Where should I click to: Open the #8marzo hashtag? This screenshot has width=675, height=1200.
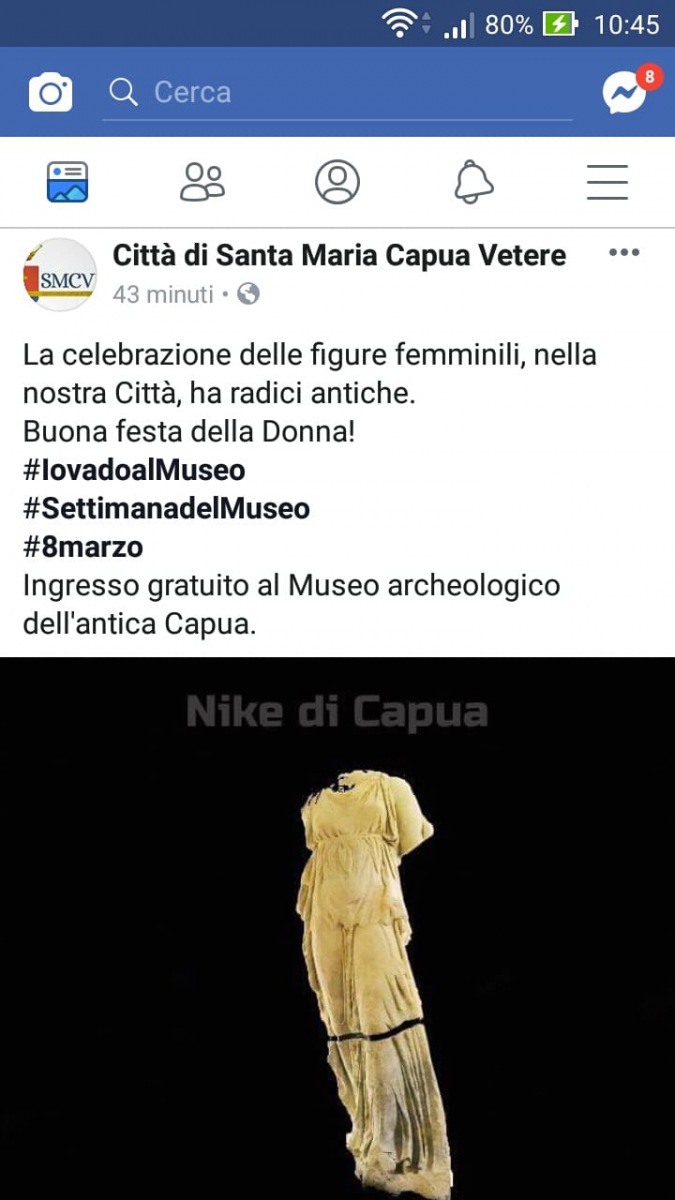click(x=83, y=548)
